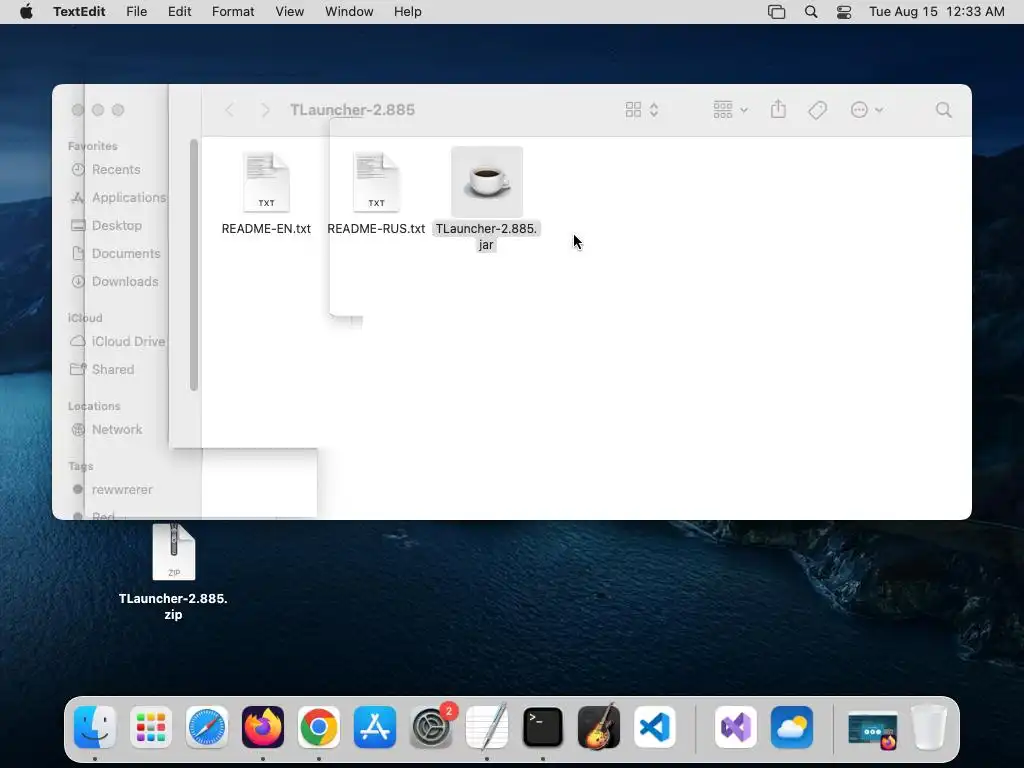Click the Tags icon in Finder toolbar
Viewport: 1024px width, 768px height.
coord(818,110)
